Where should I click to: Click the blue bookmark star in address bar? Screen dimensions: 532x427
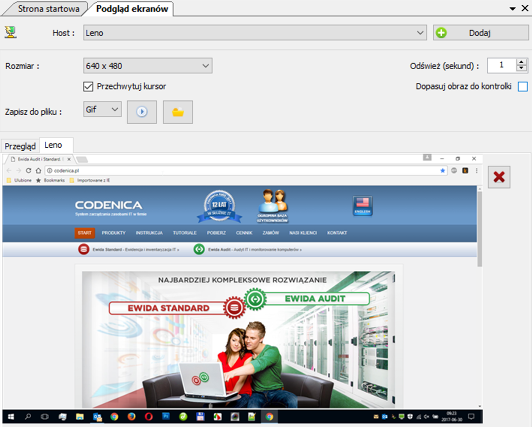click(442, 171)
